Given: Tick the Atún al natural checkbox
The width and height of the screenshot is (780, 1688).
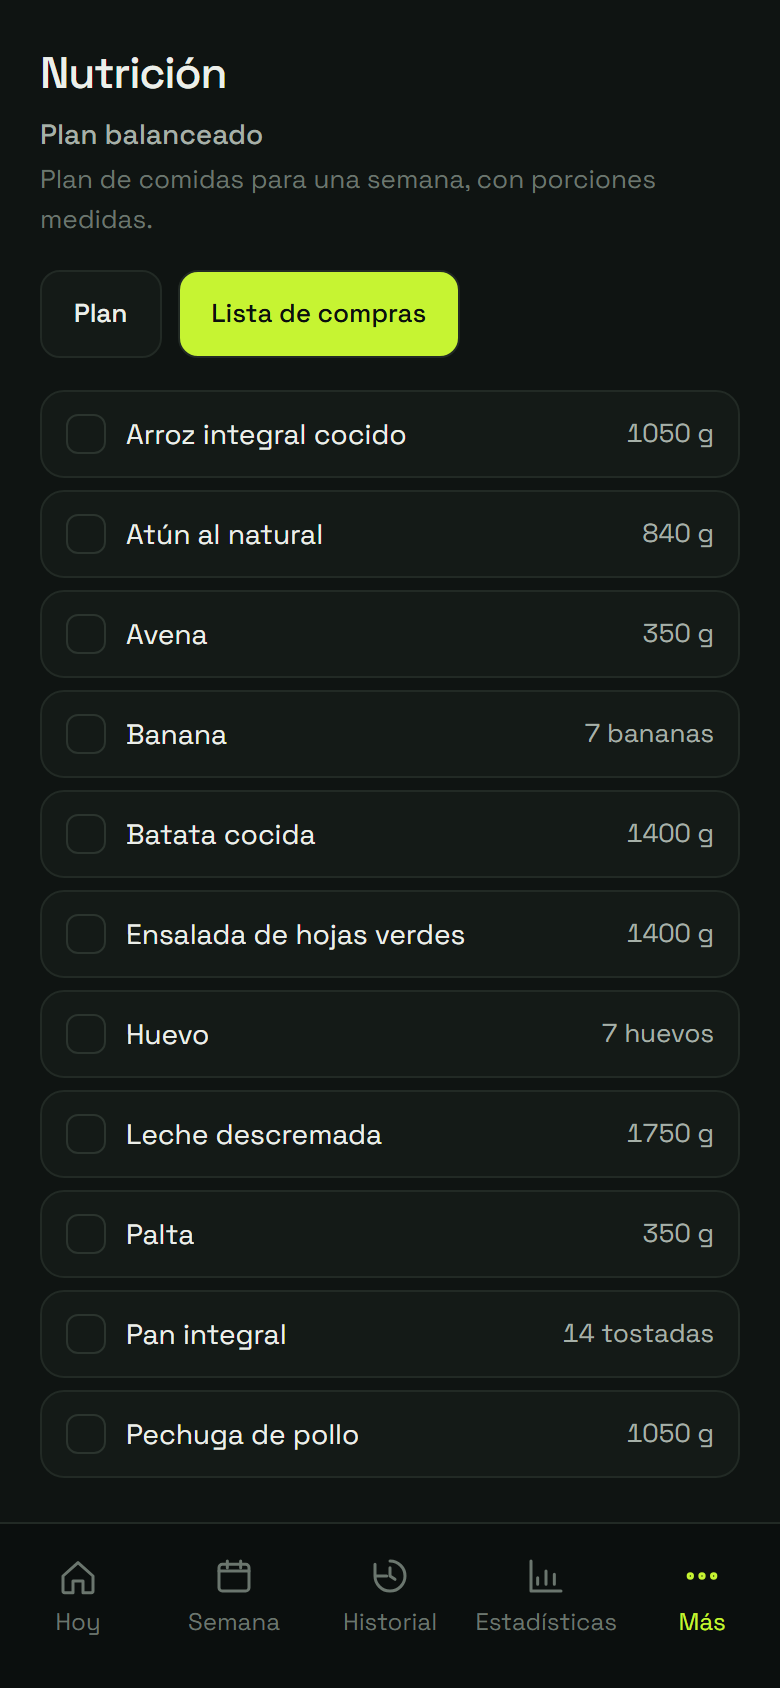Looking at the screenshot, I should 86,534.
